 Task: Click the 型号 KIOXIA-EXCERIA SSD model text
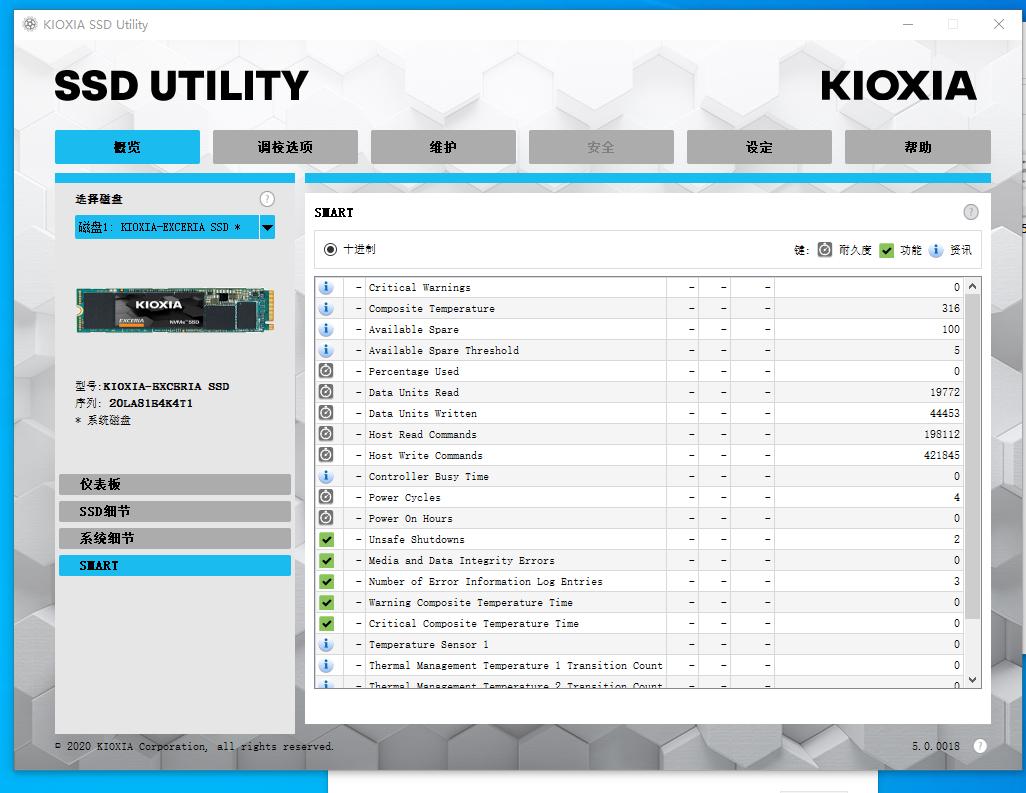pos(152,386)
